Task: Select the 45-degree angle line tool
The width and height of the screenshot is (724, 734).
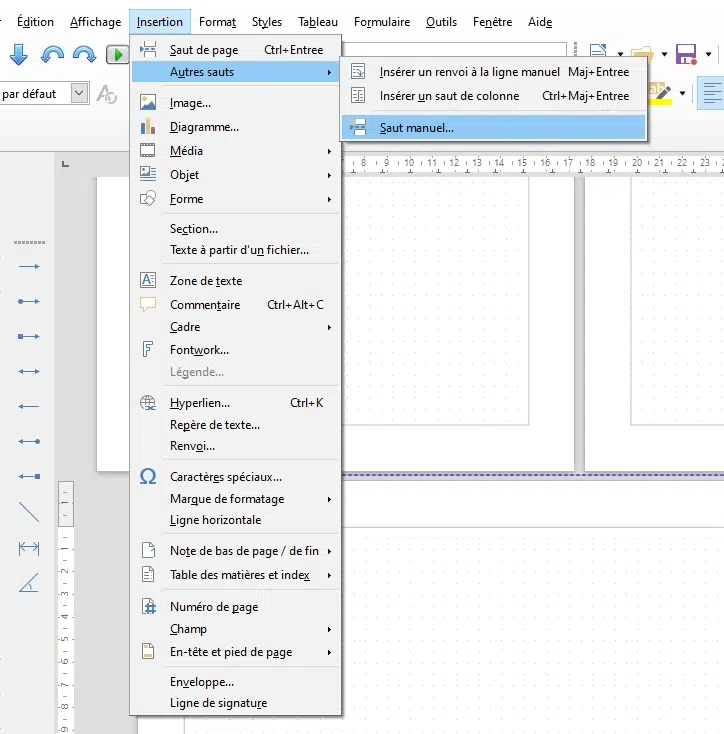Action: tap(29, 583)
